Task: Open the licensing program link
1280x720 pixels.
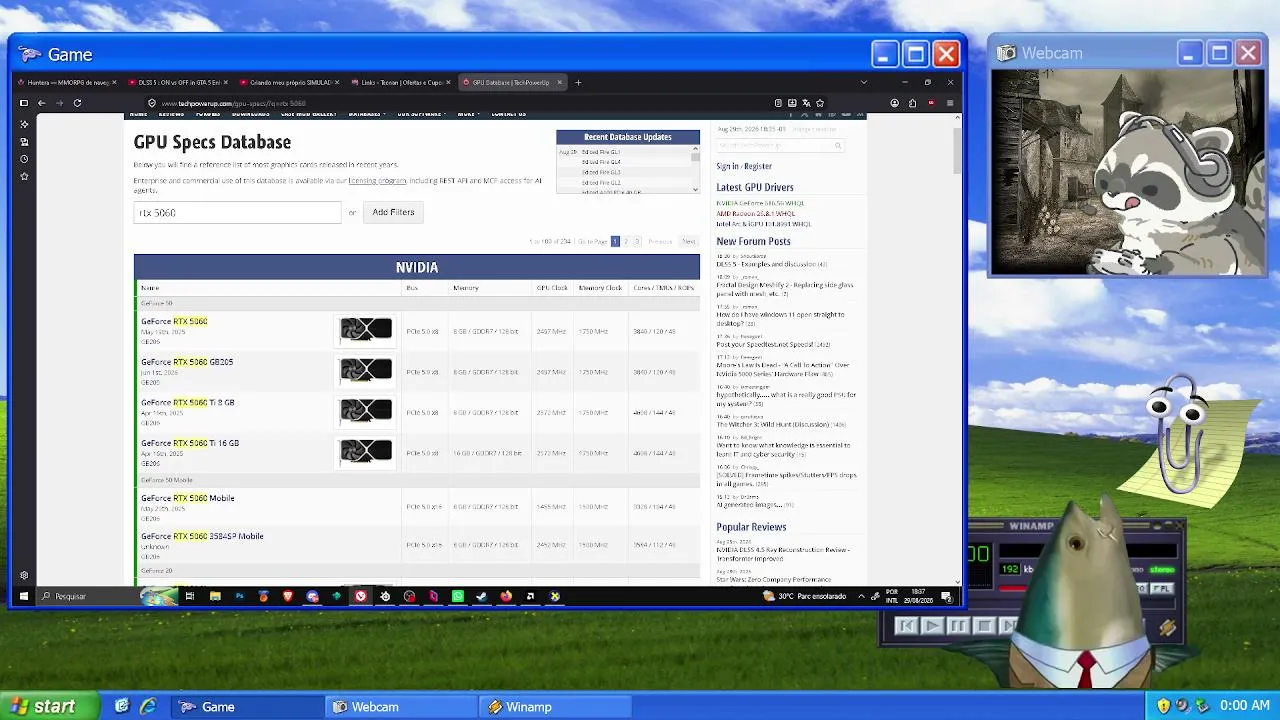Action: pyautogui.click(x=378, y=181)
